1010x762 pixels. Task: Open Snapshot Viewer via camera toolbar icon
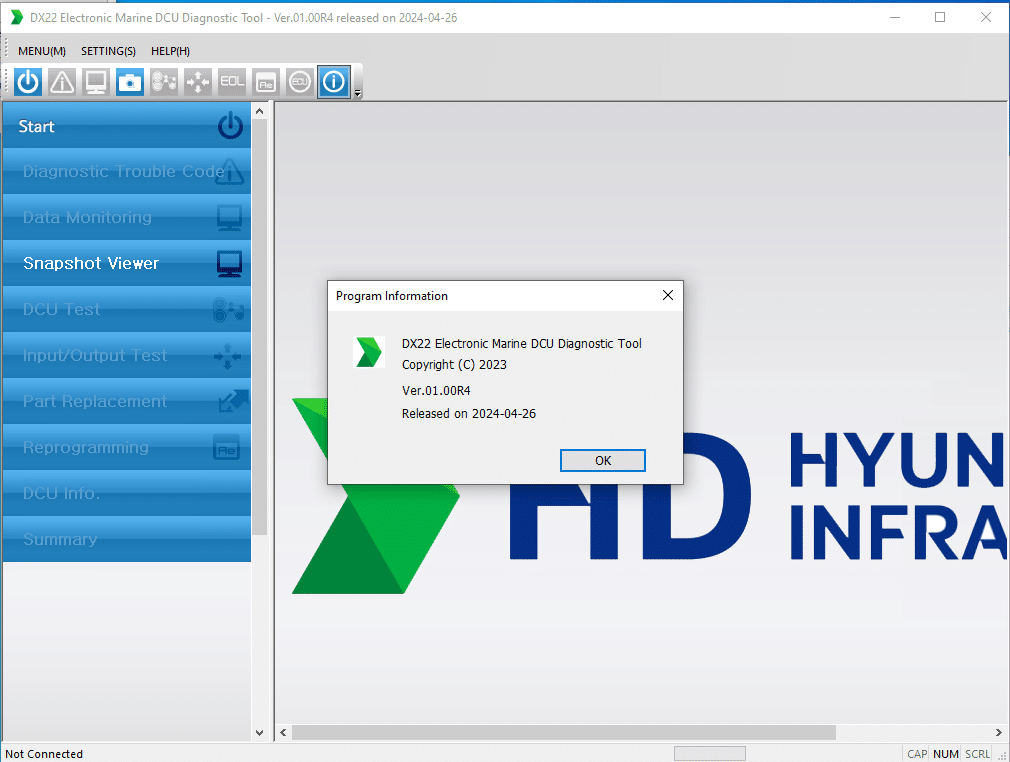[130, 82]
